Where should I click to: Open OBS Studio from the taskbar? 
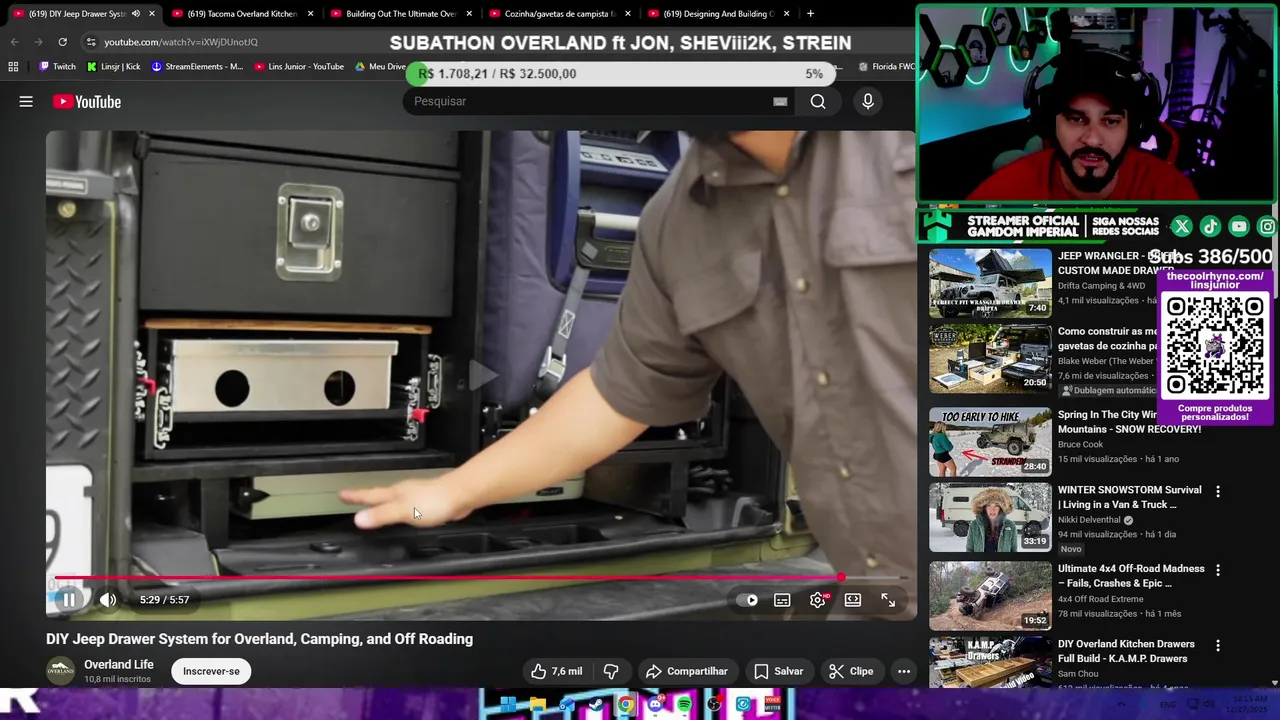pos(714,704)
